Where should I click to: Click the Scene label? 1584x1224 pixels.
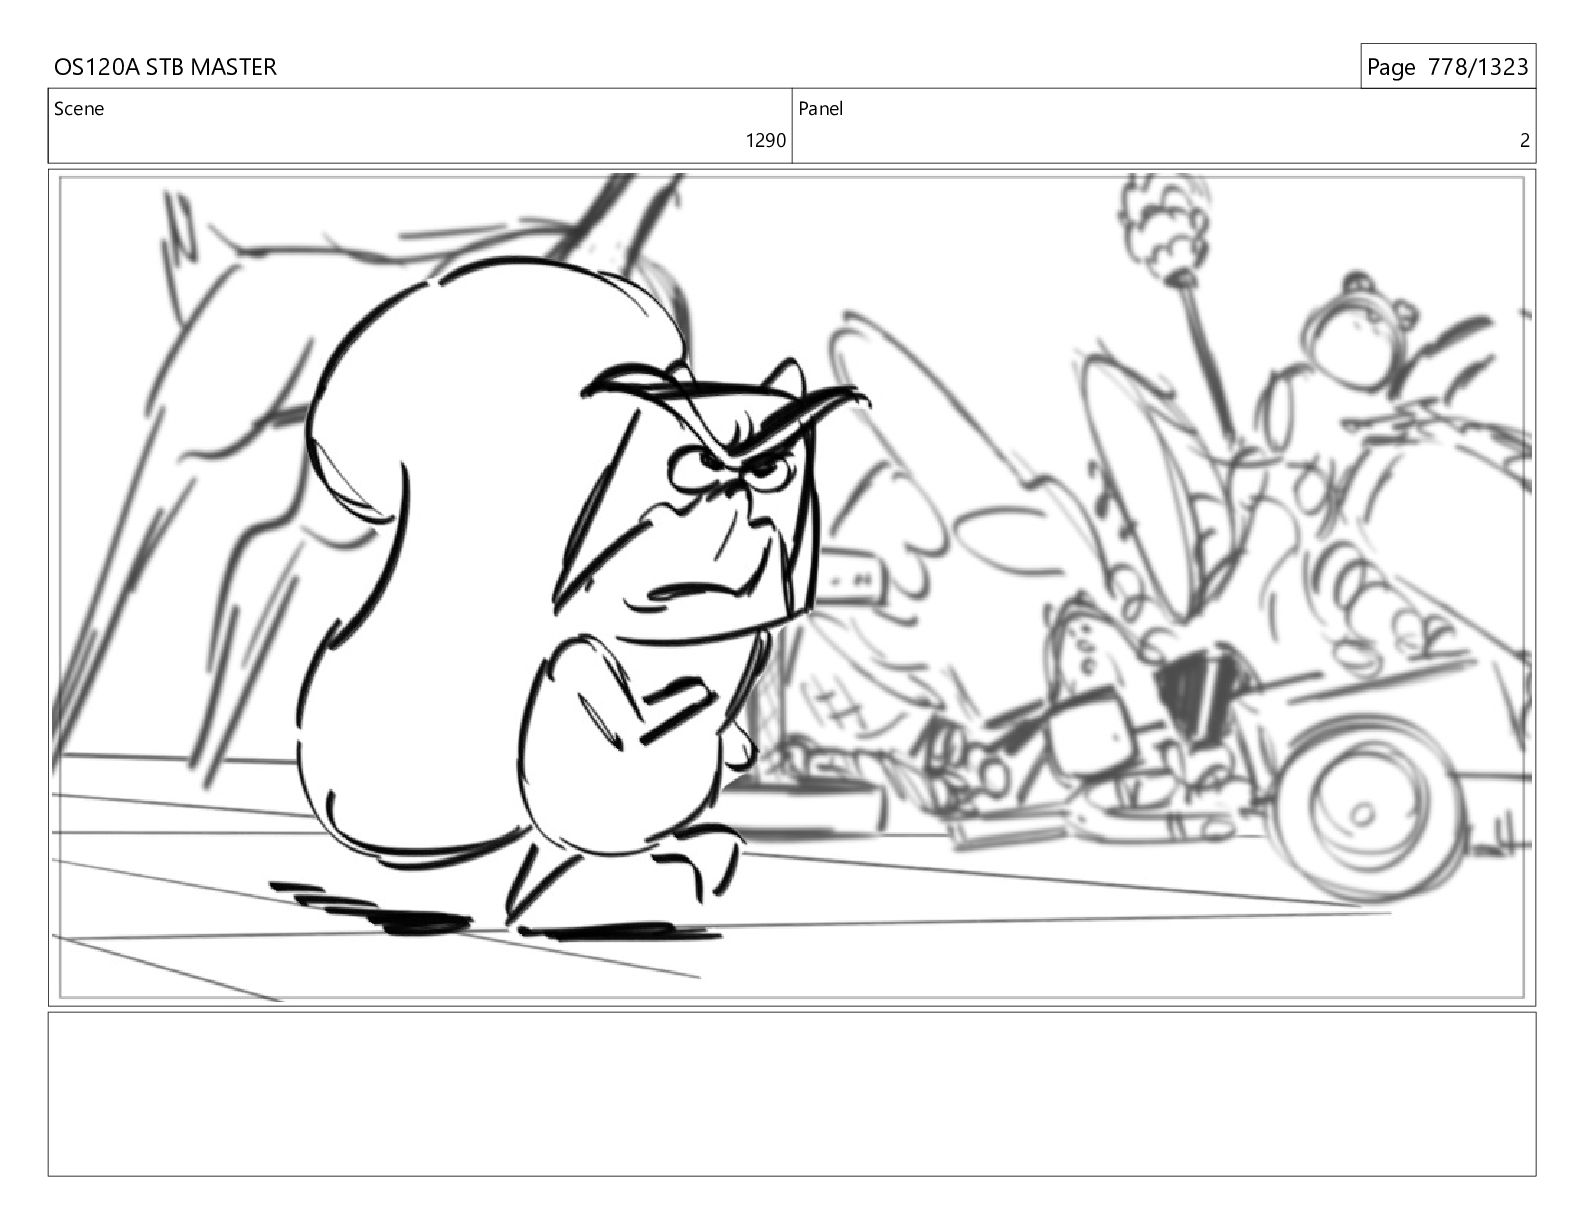pos(79,109)
